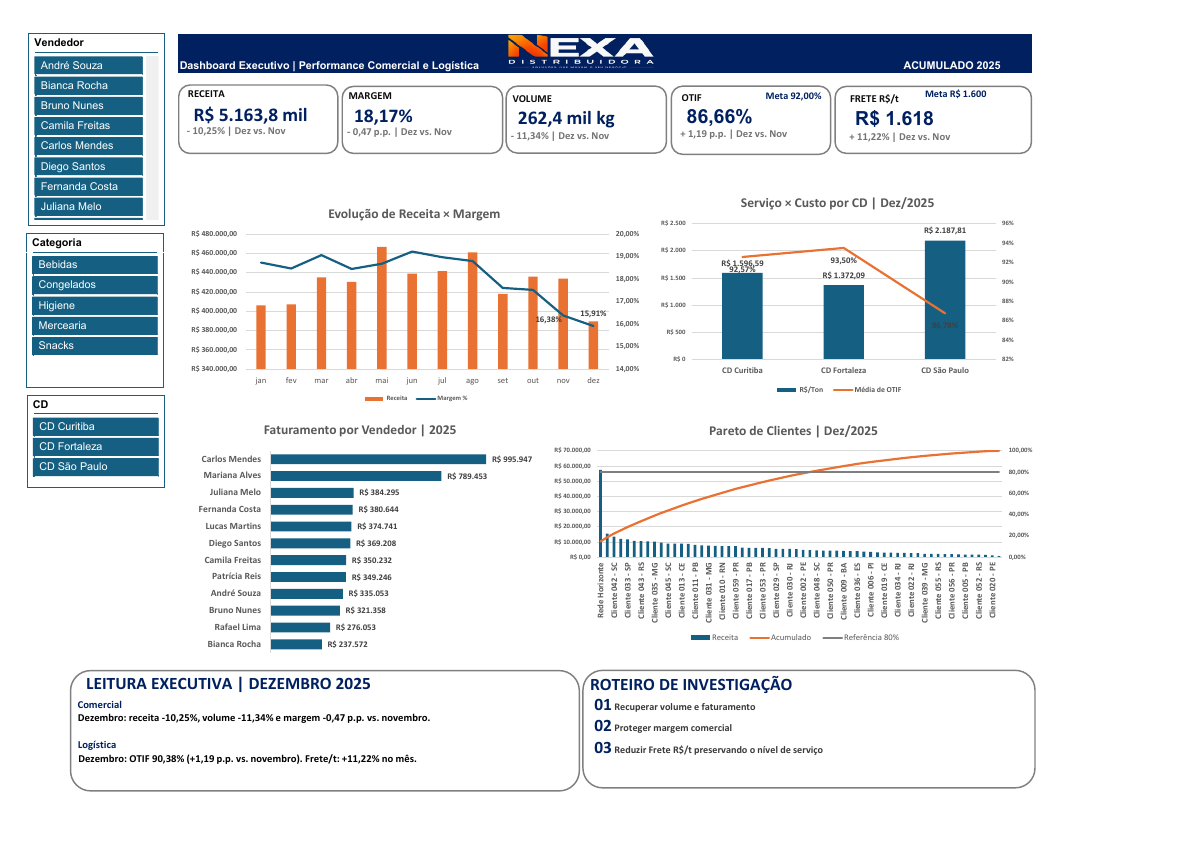Select Mercearia category
Image resolution: width=1200 pixels, height=849 pixels.
(96, 326)
